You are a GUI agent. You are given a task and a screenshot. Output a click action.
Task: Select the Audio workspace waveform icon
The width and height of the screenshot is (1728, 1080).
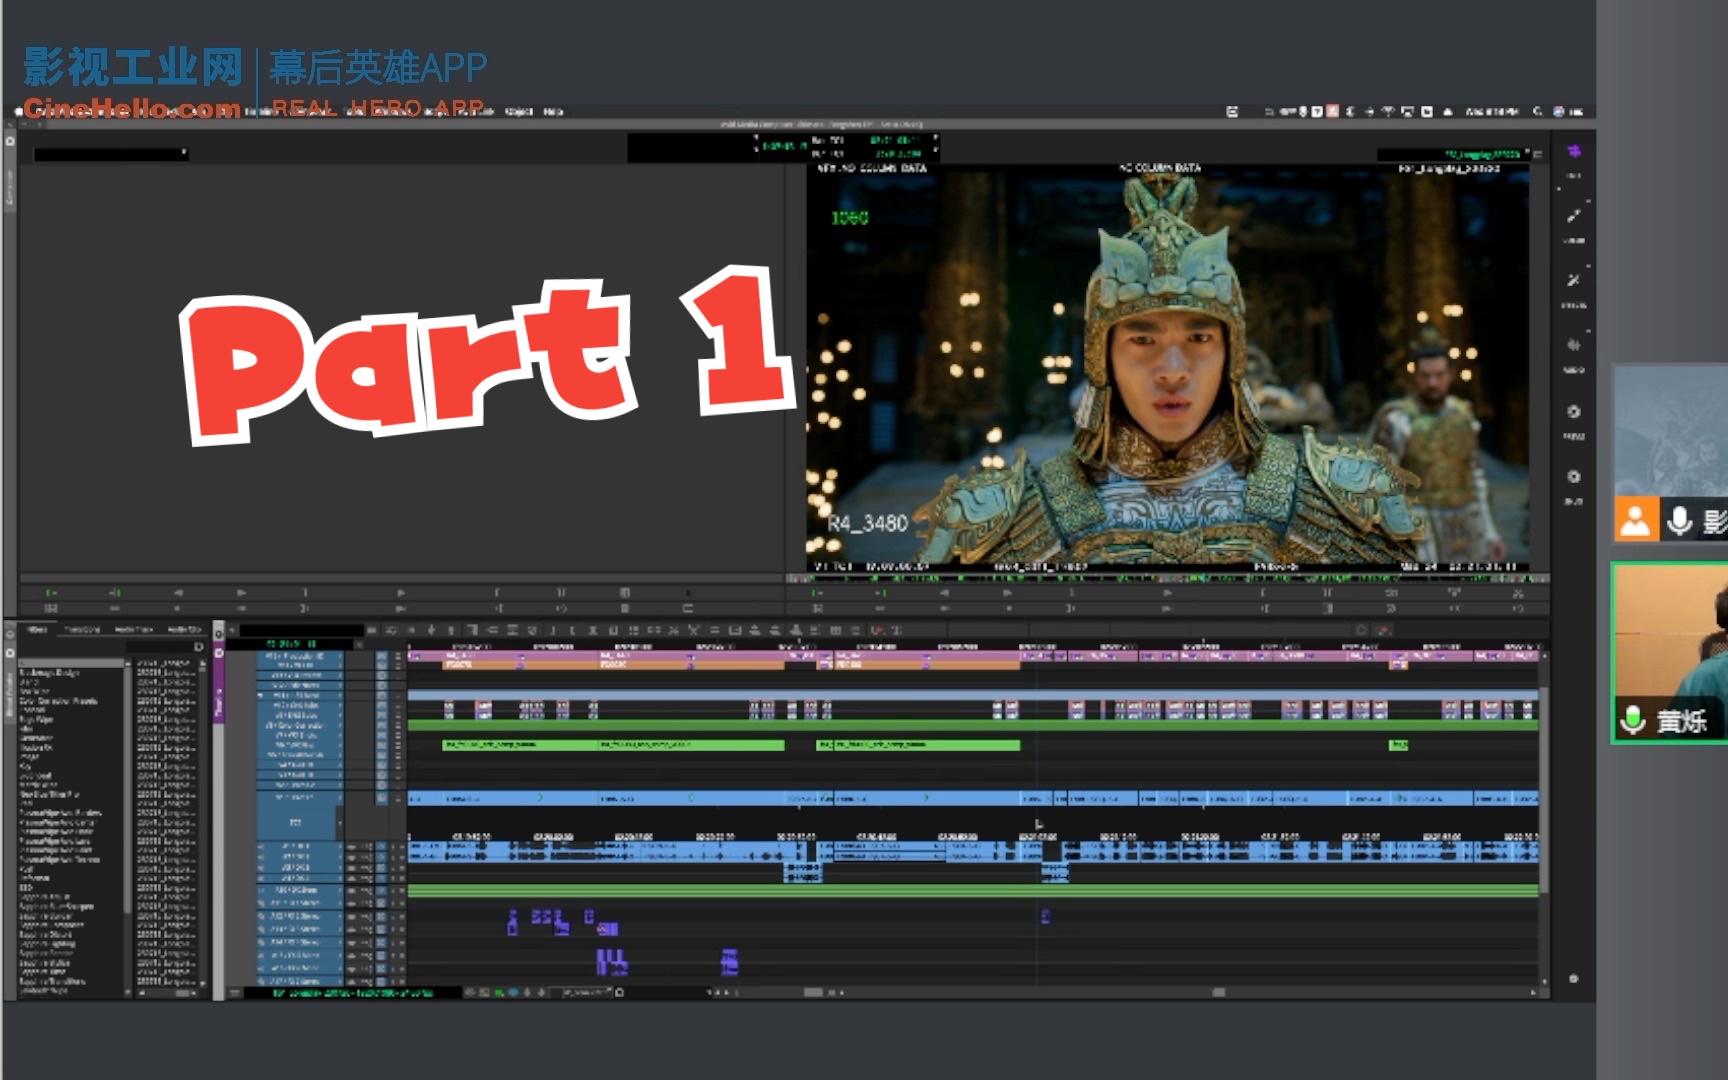pyautogui.click(x=1574, y=345)
